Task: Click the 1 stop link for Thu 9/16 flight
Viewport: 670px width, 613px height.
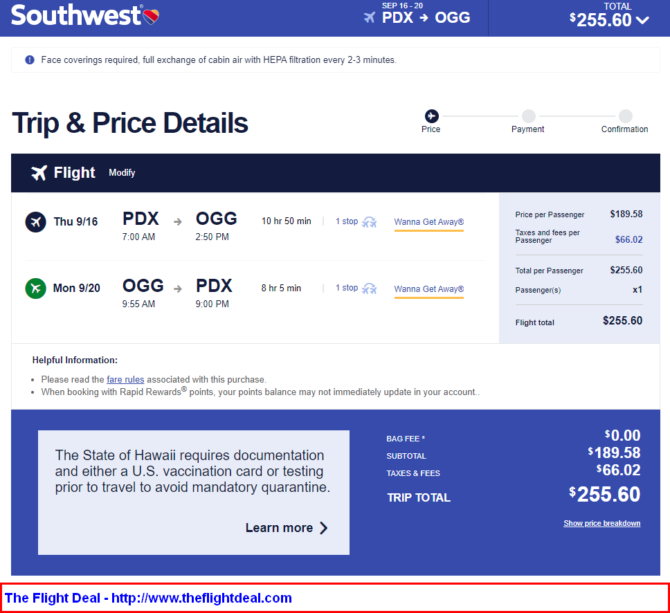Action: (x=347, y=221)
